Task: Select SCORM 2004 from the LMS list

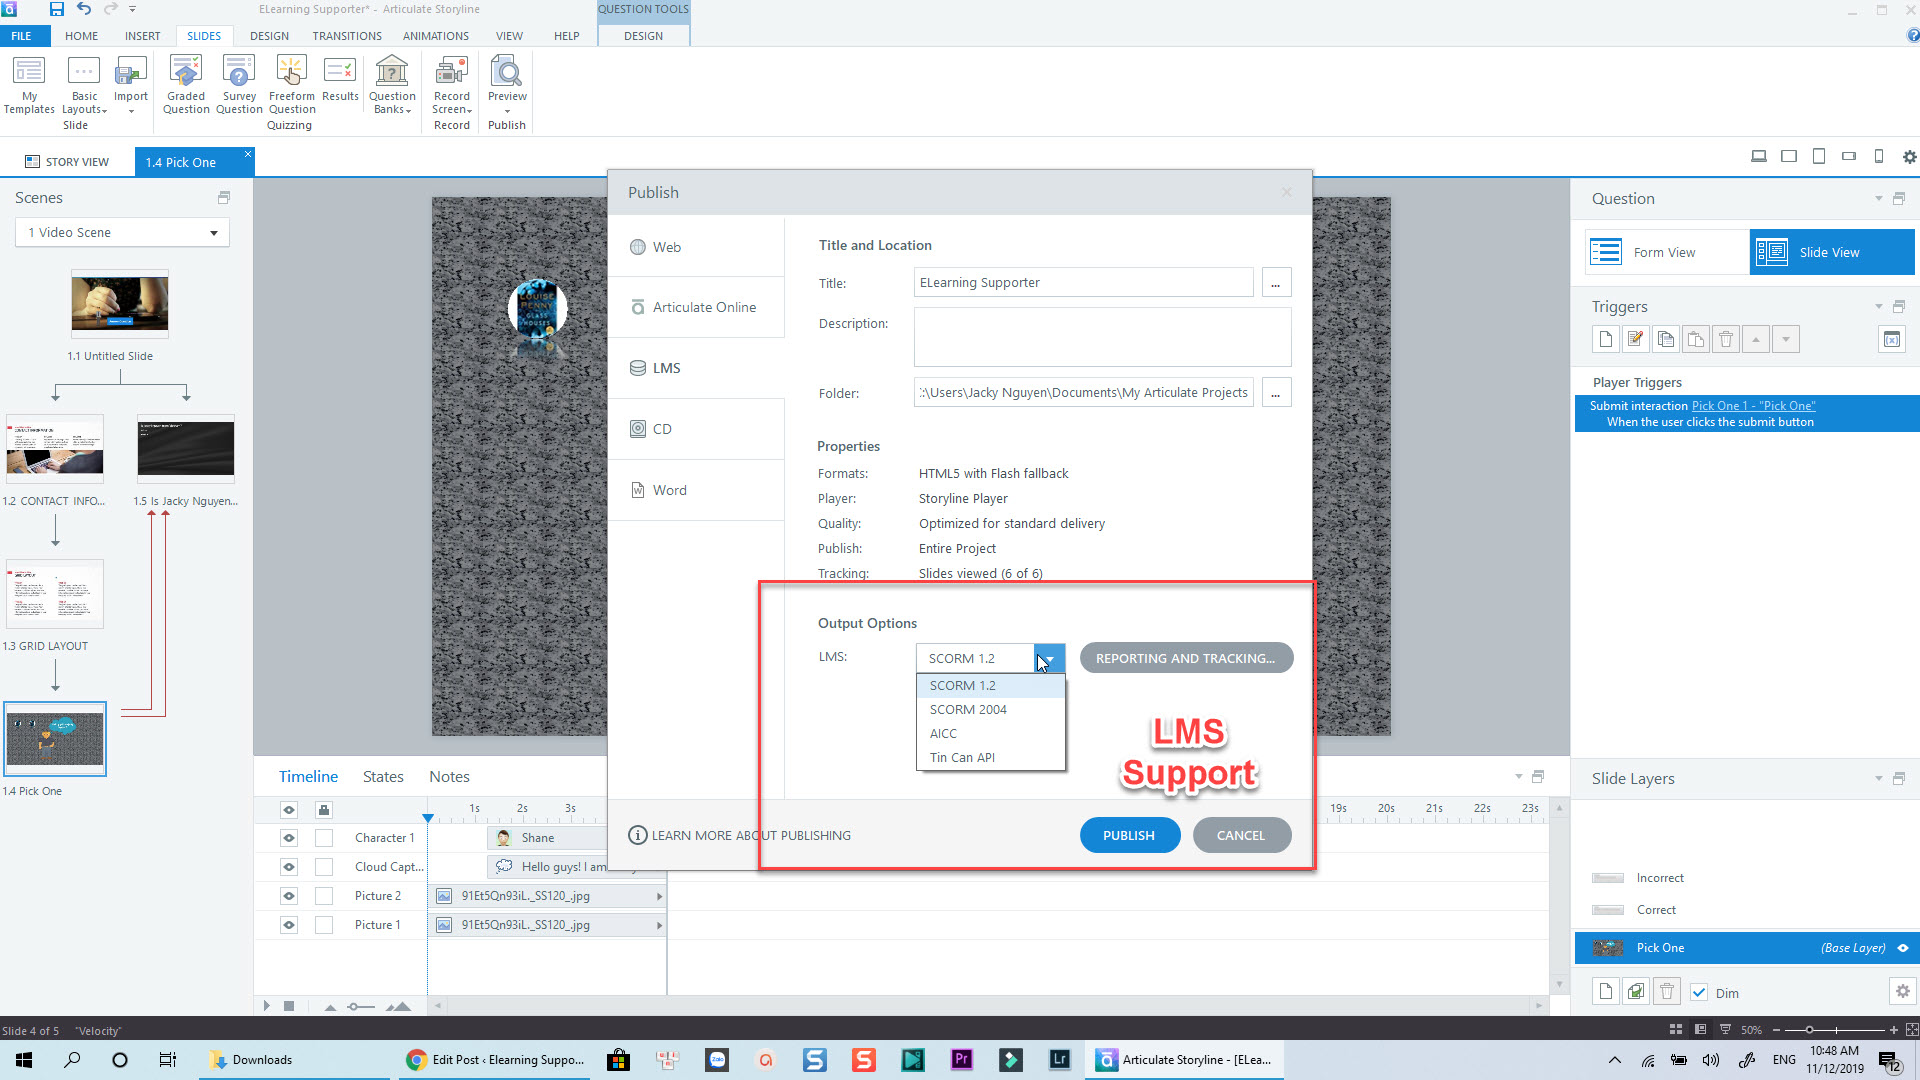Action: pos(967,710)
